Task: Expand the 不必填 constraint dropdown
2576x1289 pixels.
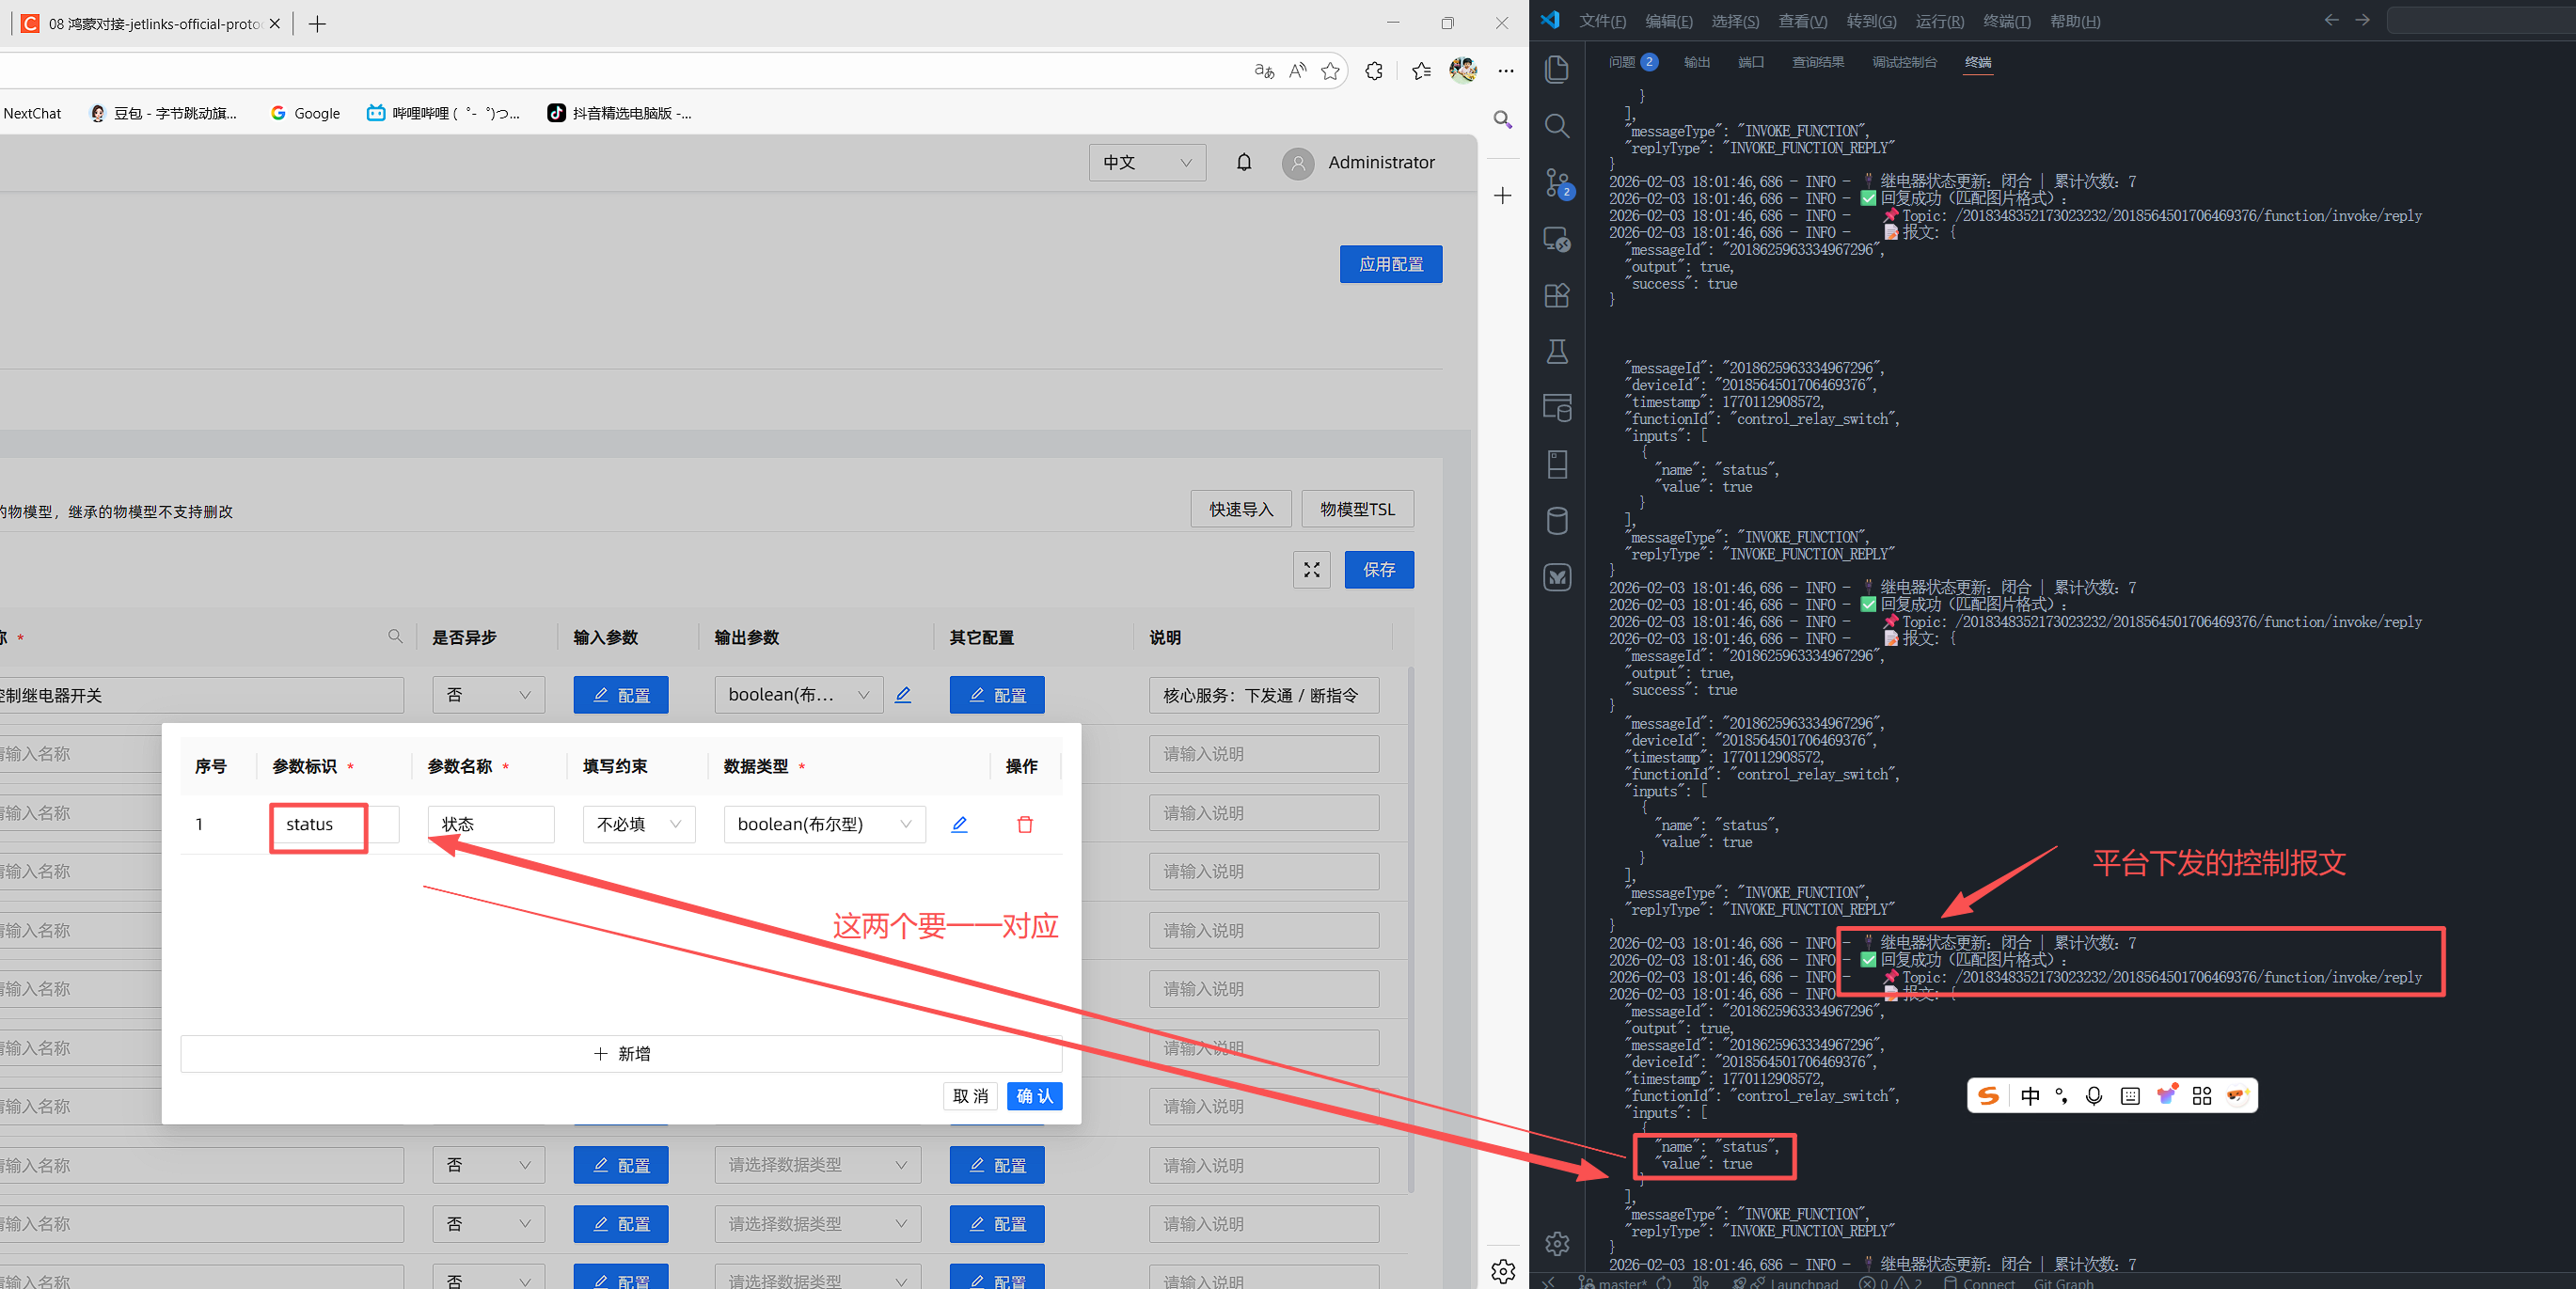Action: (x=638, y=824)
